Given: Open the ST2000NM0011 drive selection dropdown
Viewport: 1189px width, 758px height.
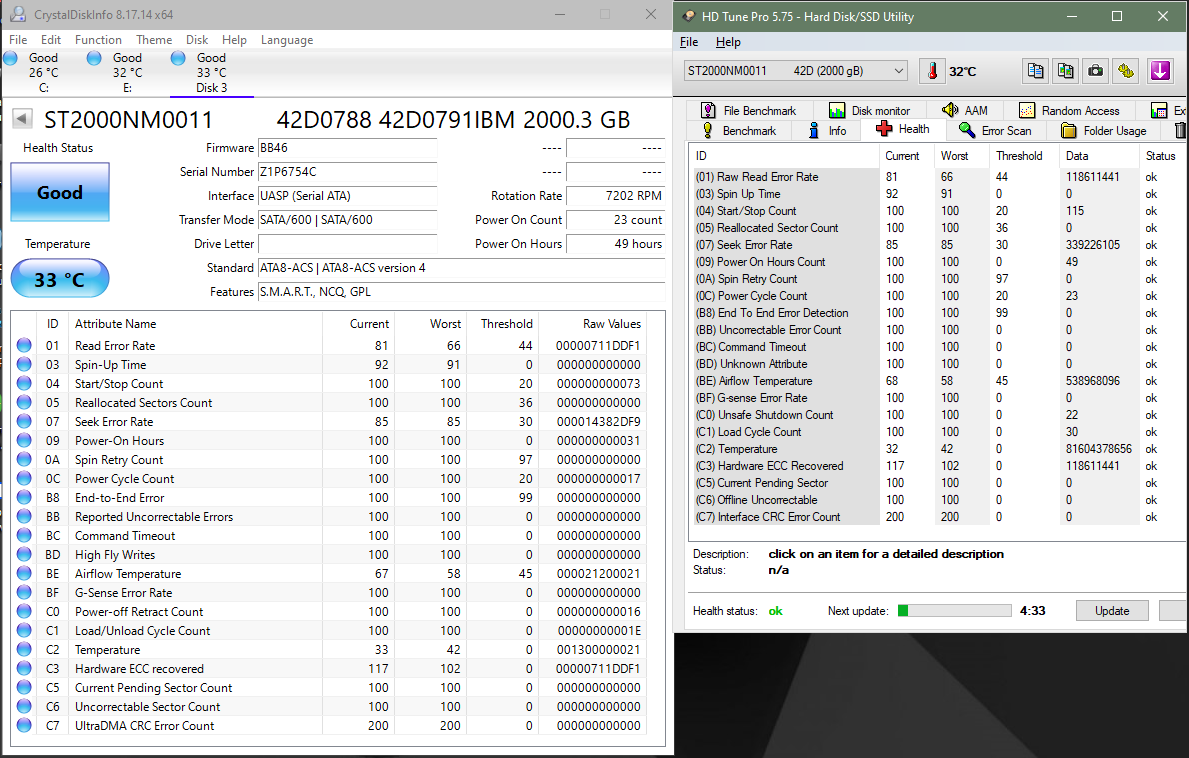Looking at the screenshot, I should [795, 71].
